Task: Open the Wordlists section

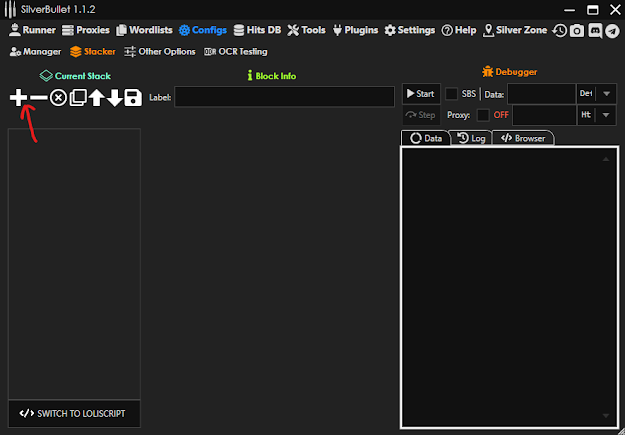Action: [x=144, y=30]
